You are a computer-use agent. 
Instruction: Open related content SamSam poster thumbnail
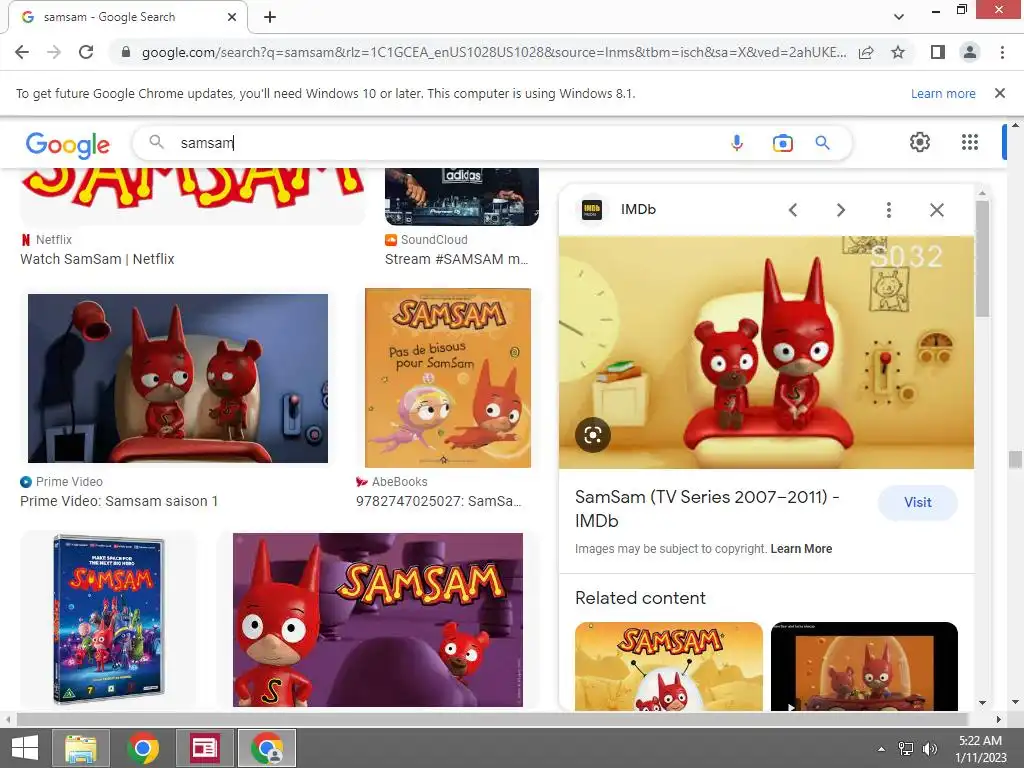[x=669, y=666]
